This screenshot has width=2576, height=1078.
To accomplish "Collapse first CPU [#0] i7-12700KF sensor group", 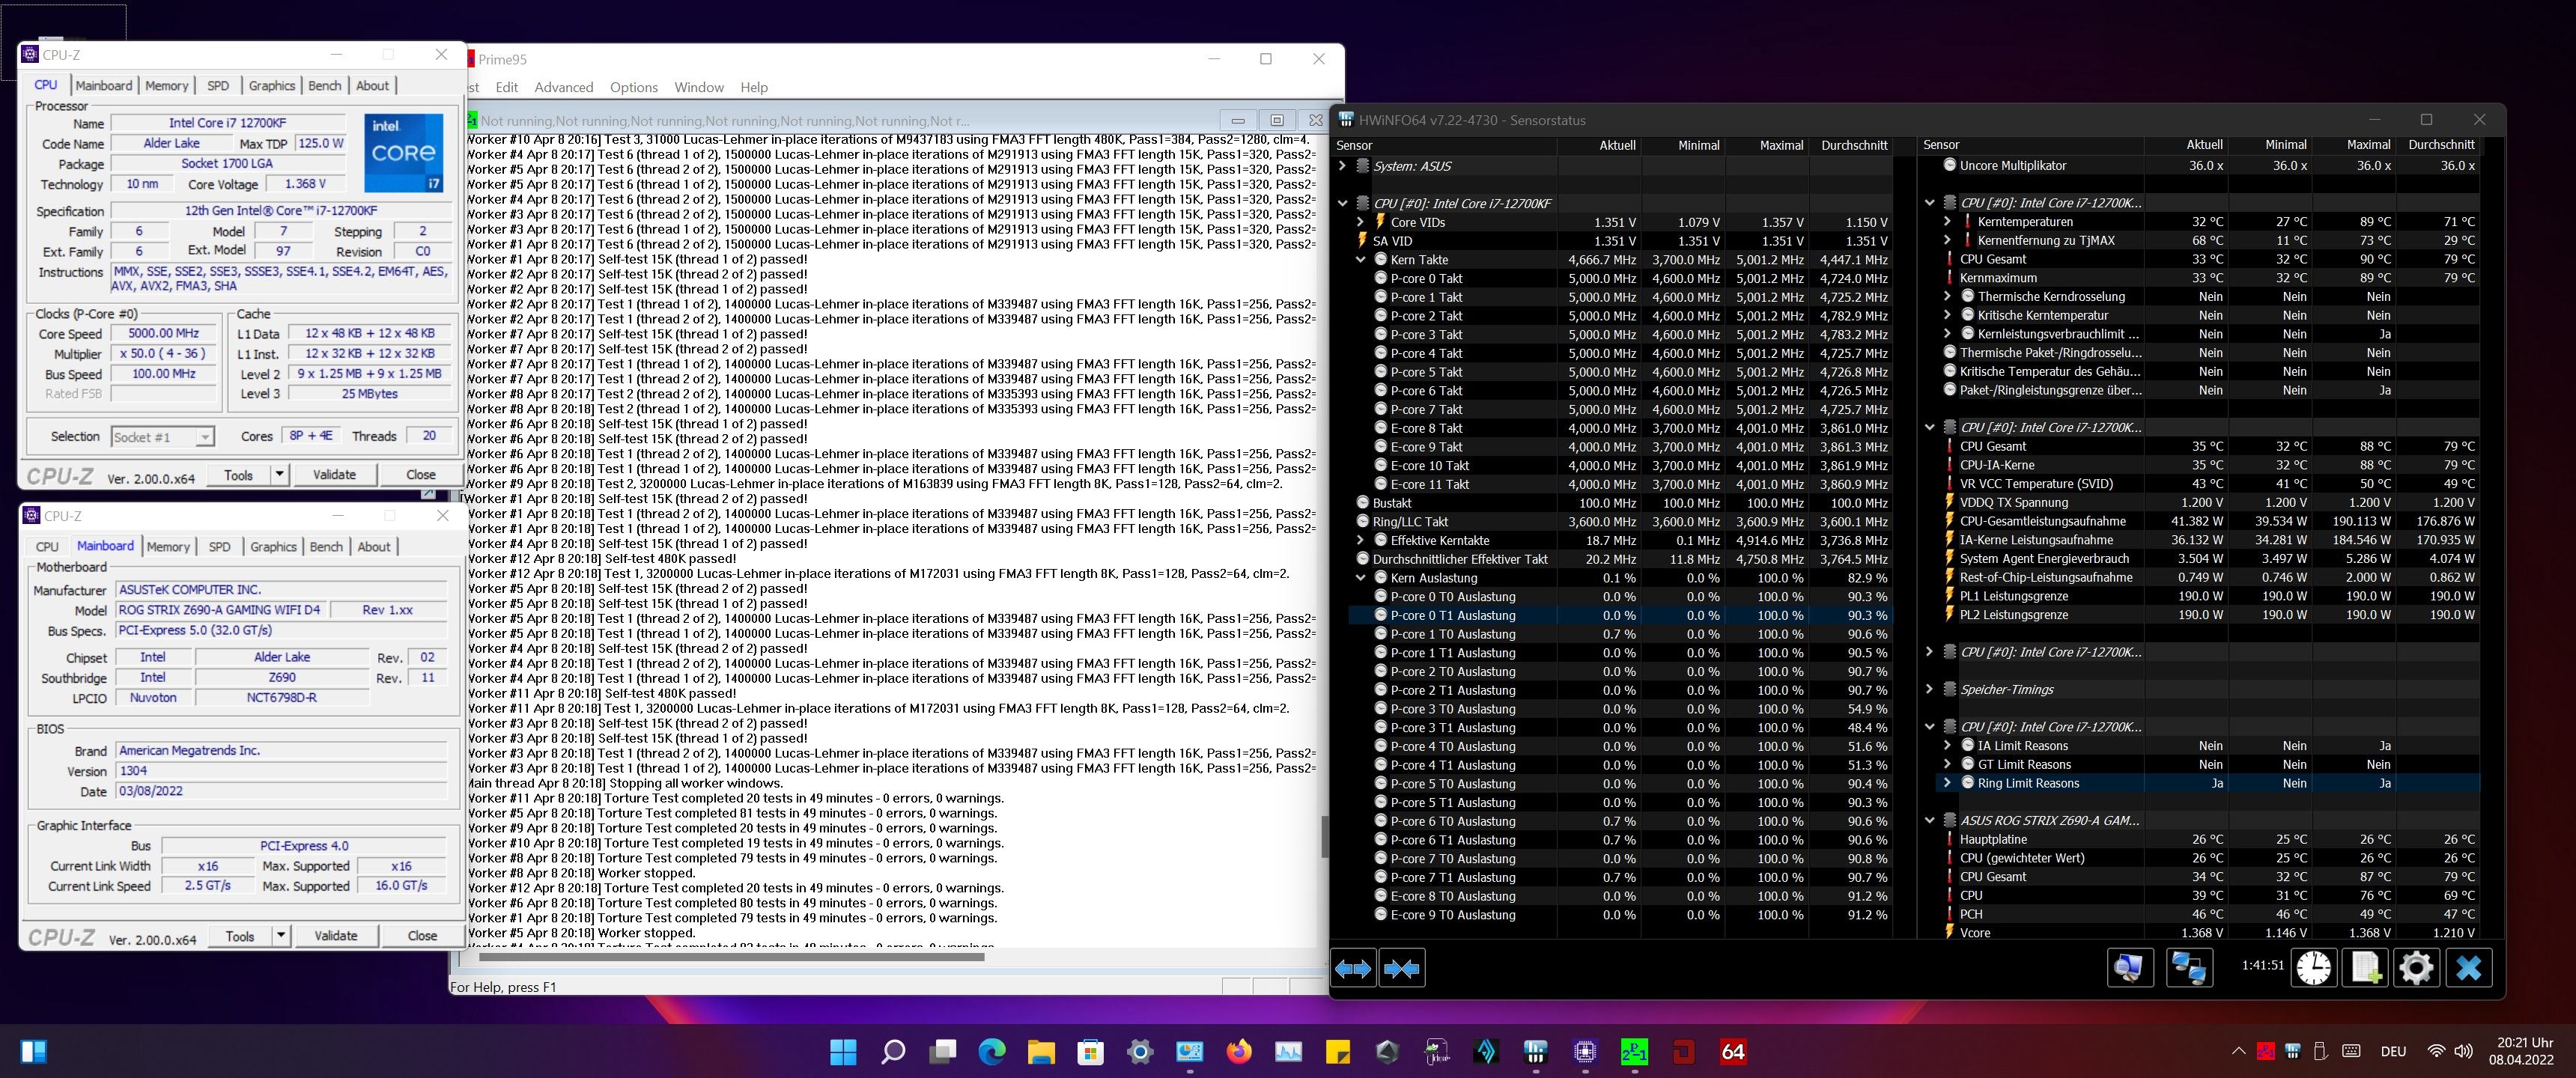I will coord(1342,203).
